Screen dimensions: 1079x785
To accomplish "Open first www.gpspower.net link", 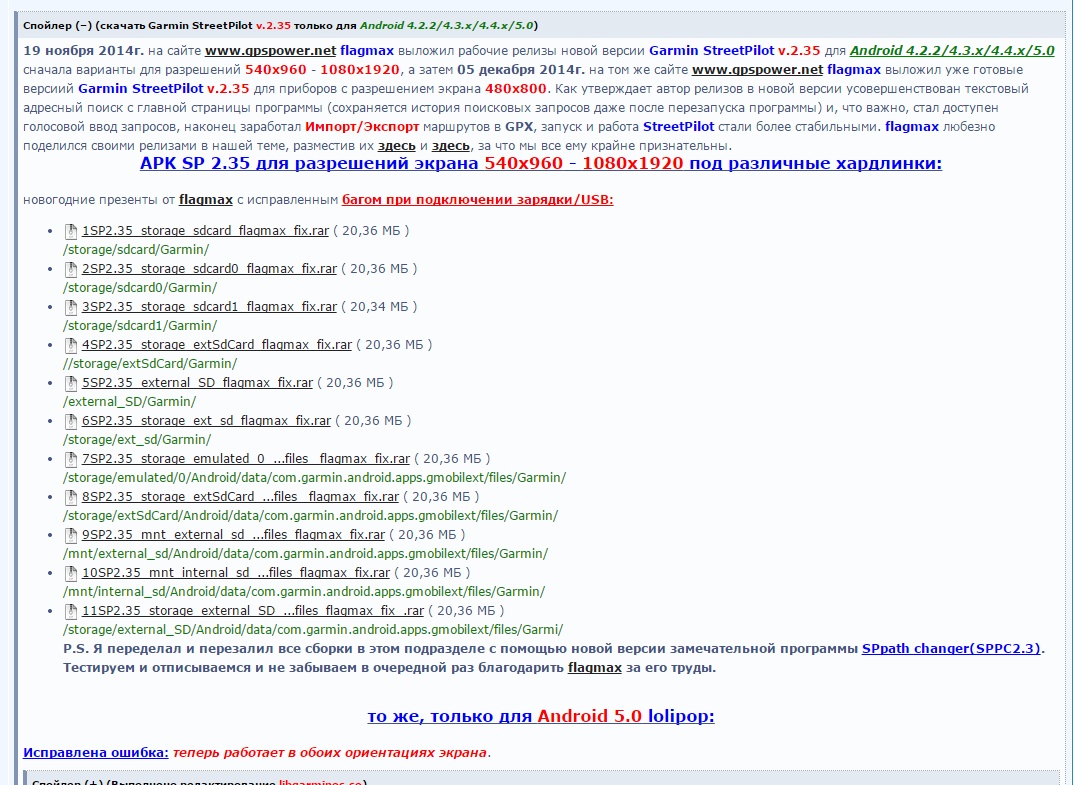I will click(270, 50).
